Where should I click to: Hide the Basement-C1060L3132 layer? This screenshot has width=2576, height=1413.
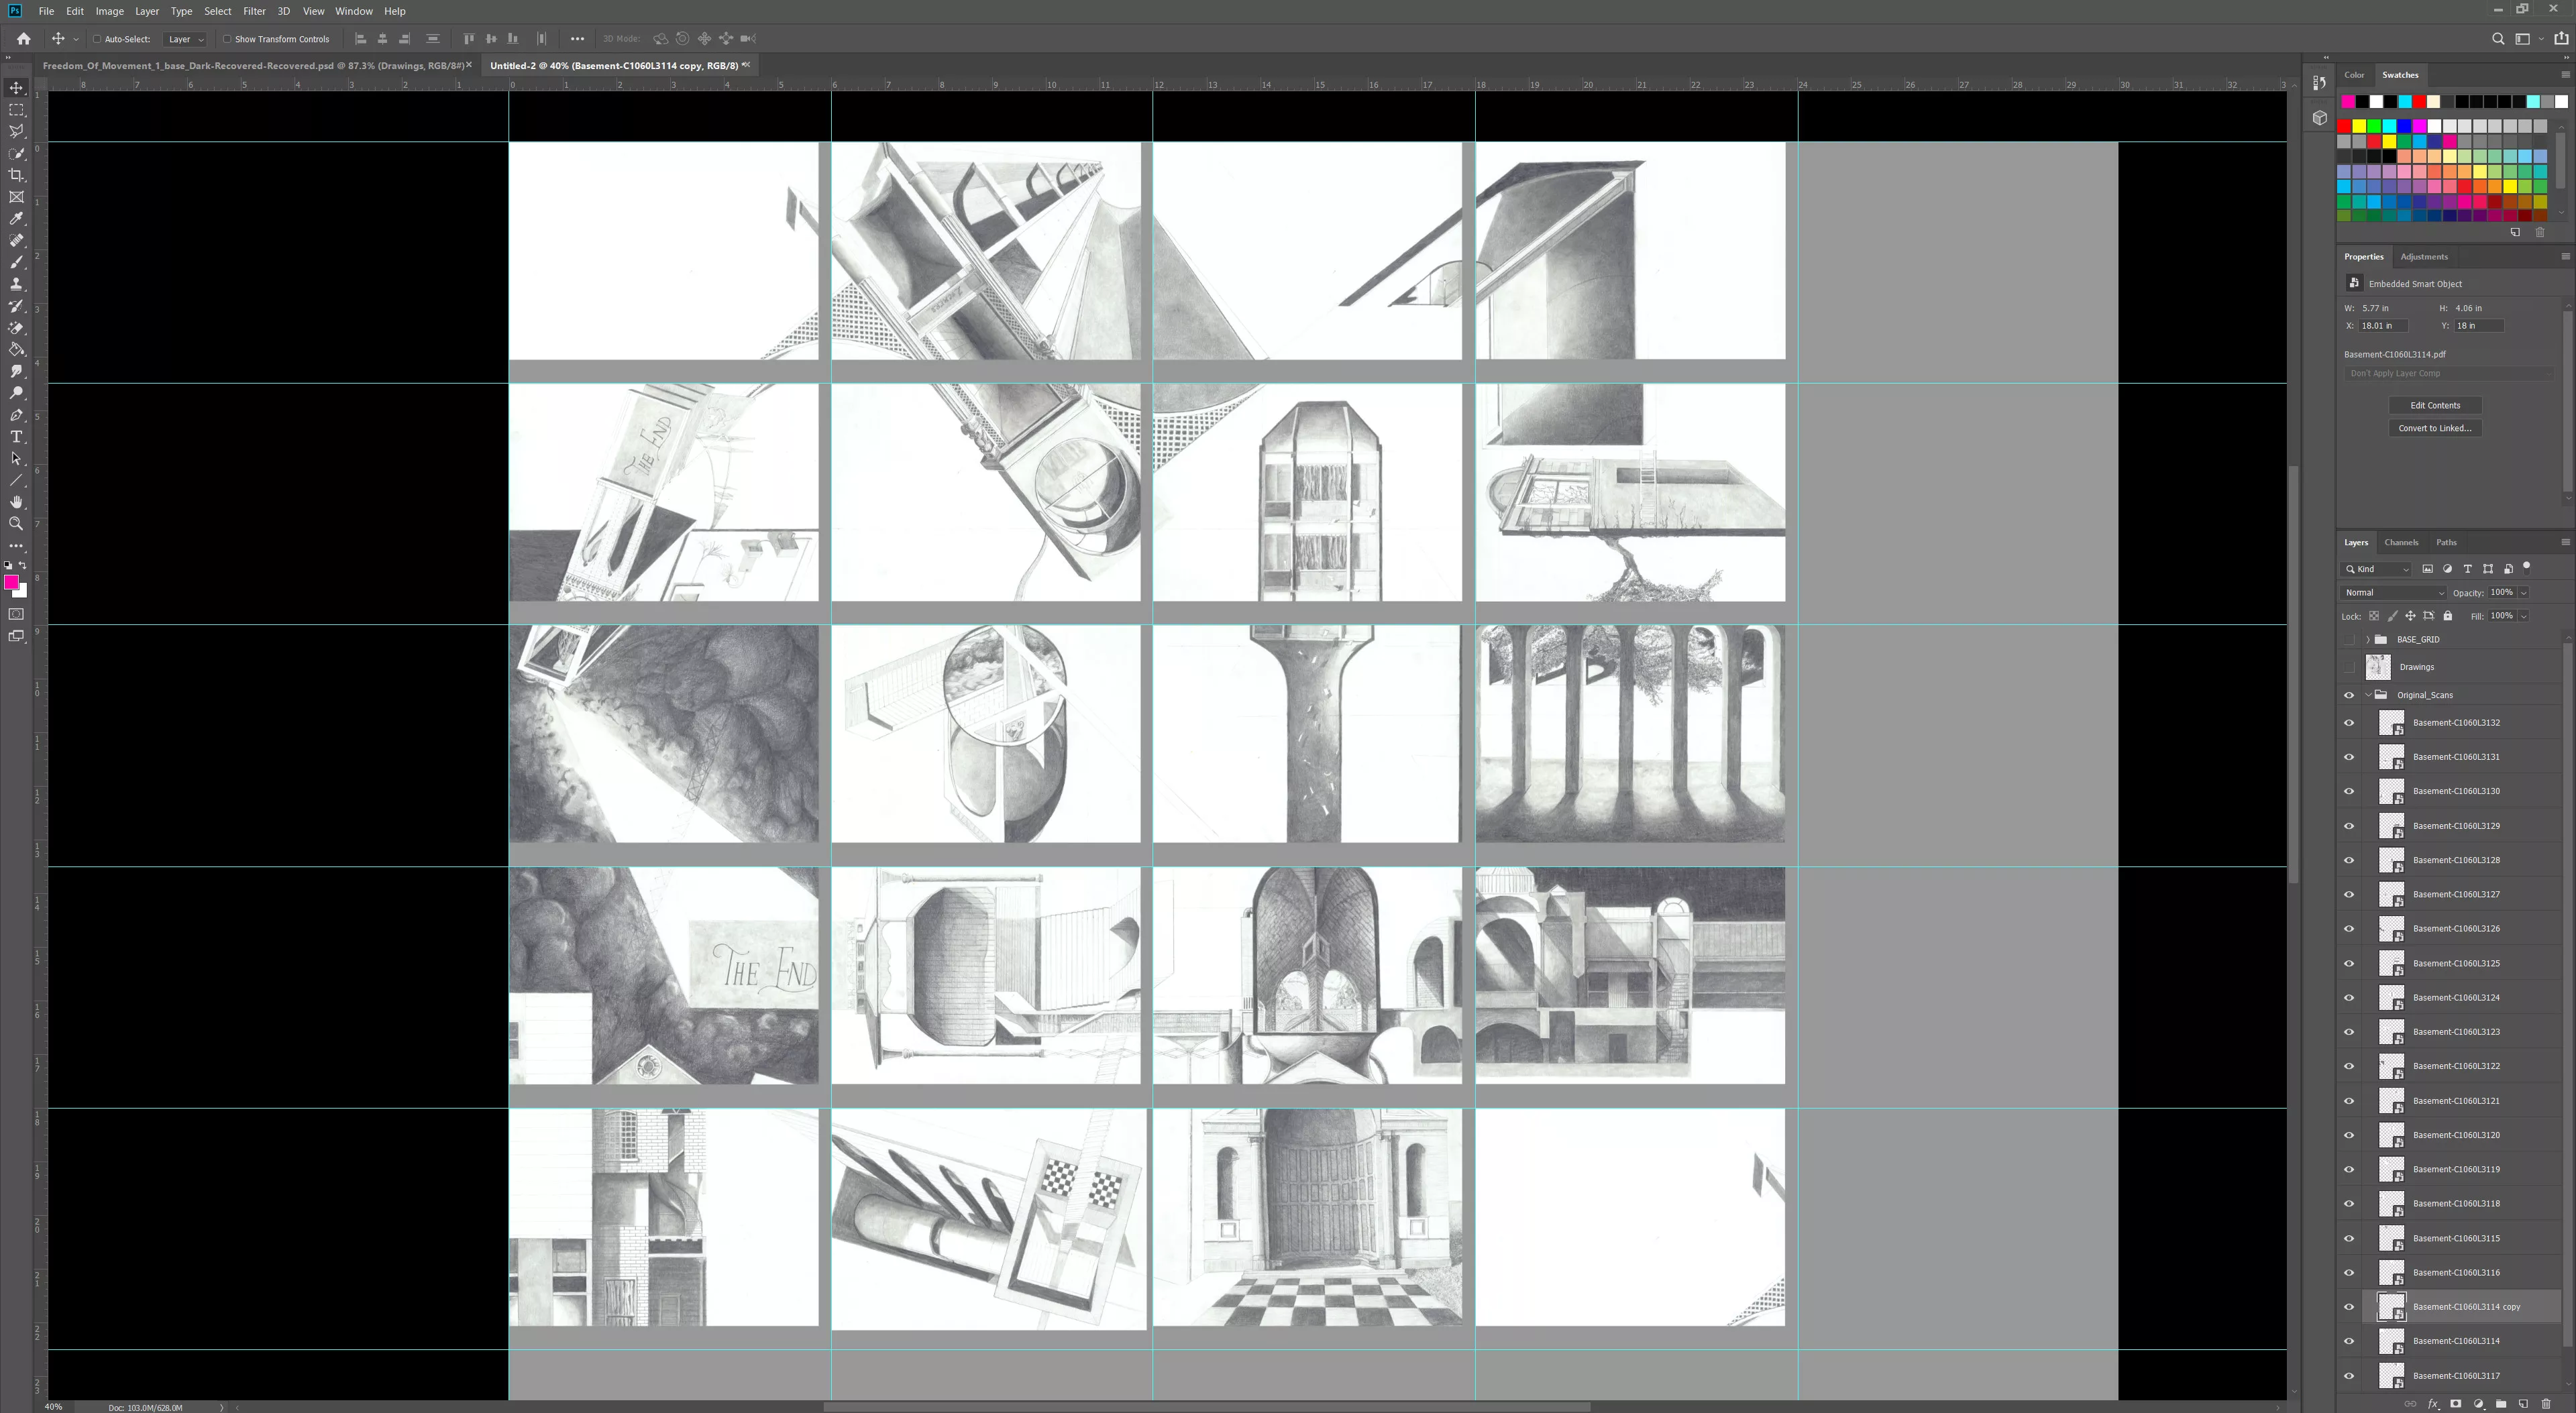pos(2349,723)
